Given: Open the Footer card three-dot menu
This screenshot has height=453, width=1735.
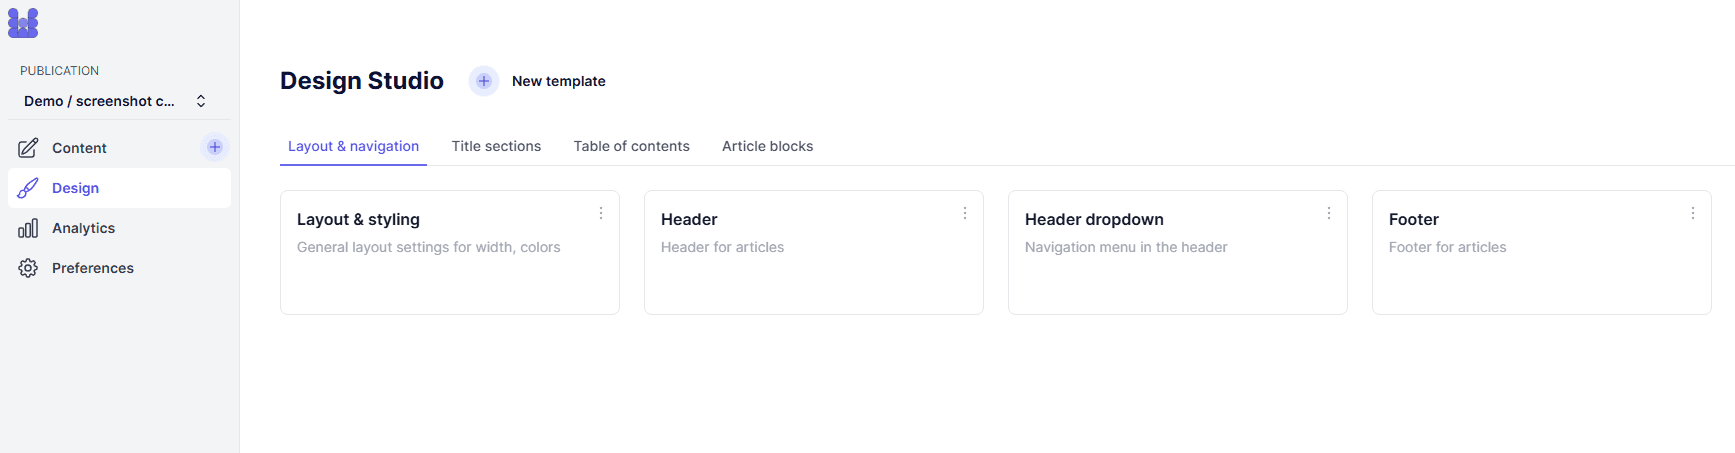Looking at the screenshot, I should click(x=1693, y=213).
